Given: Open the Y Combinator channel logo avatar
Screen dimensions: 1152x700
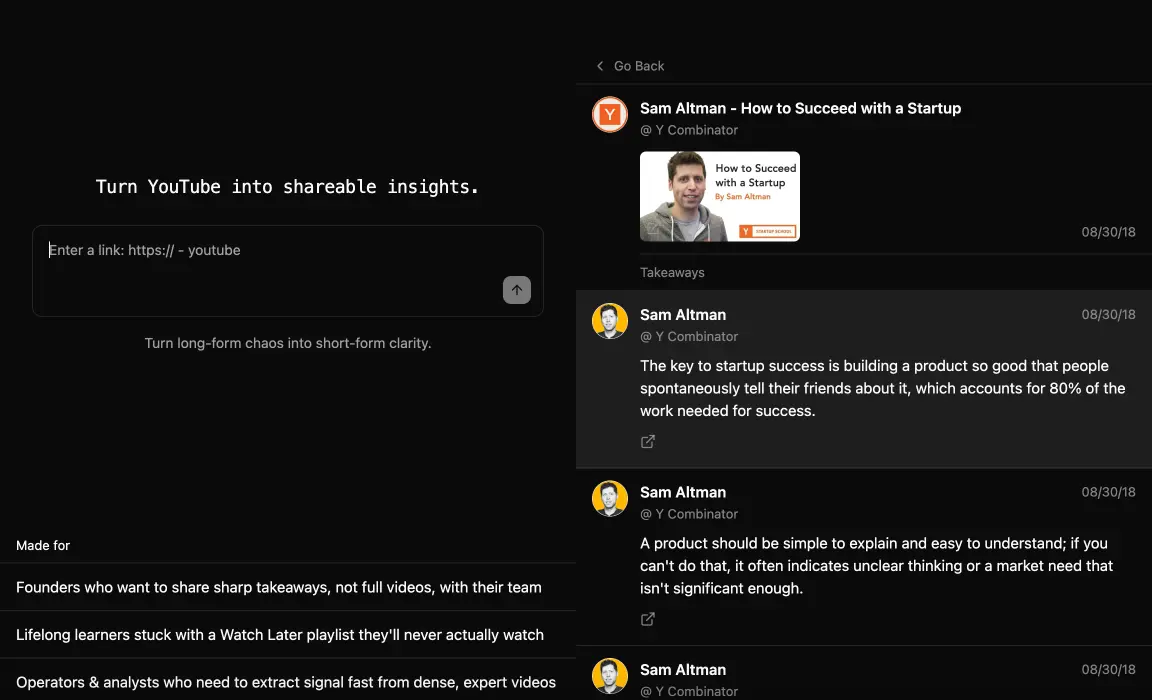Looking at the screenshot, I should (x=610, y=115).
